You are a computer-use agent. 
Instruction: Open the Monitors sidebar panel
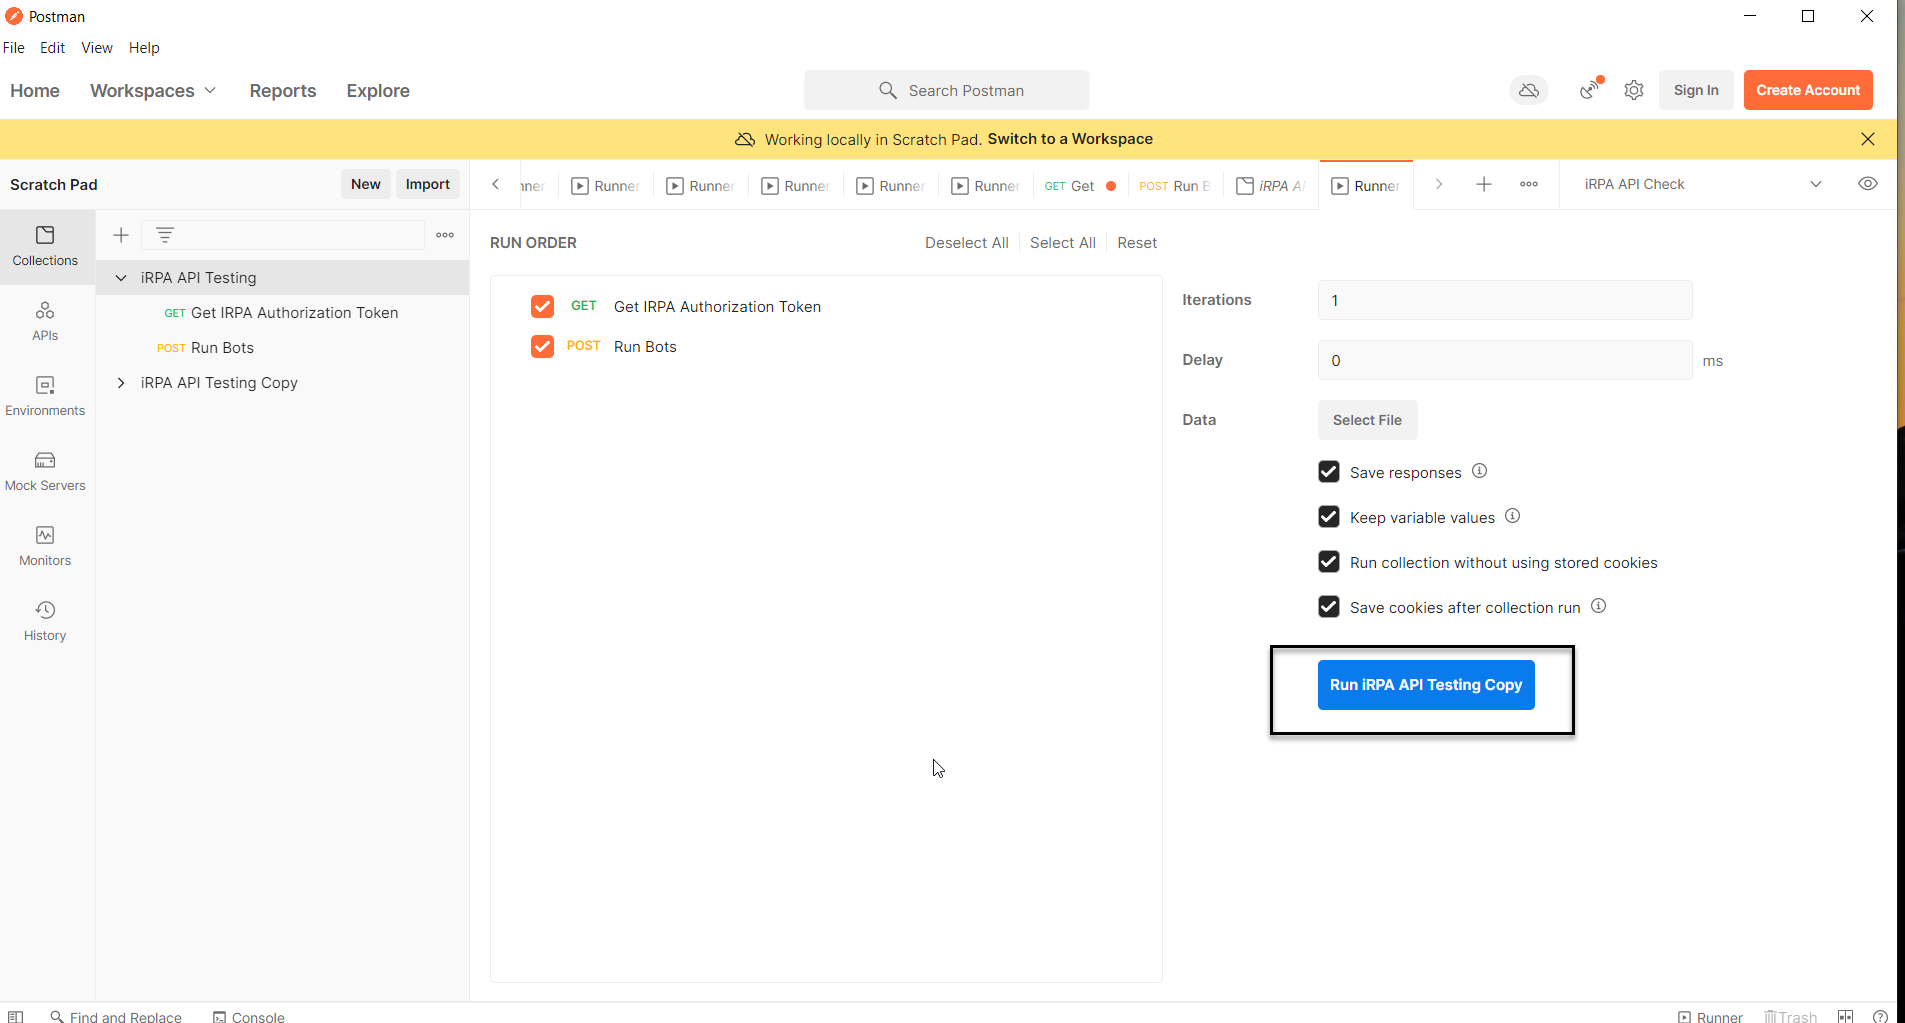tap(45, 546)
